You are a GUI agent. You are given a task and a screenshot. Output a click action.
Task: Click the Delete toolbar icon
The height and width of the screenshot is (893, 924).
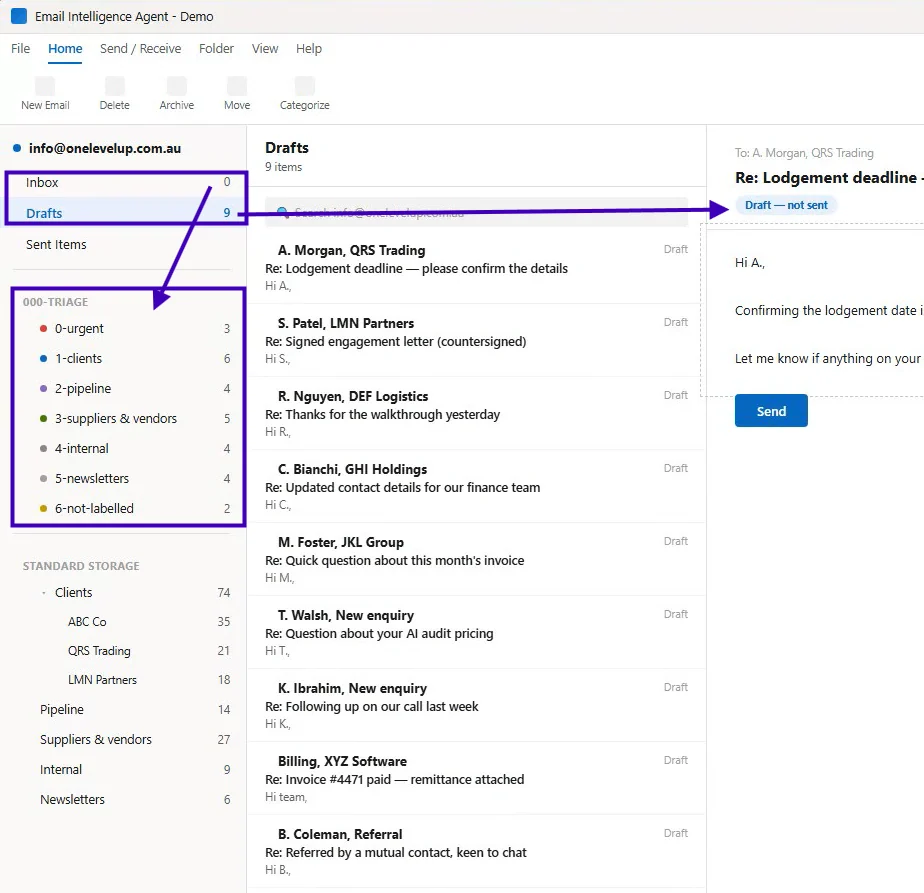point(114,86)
